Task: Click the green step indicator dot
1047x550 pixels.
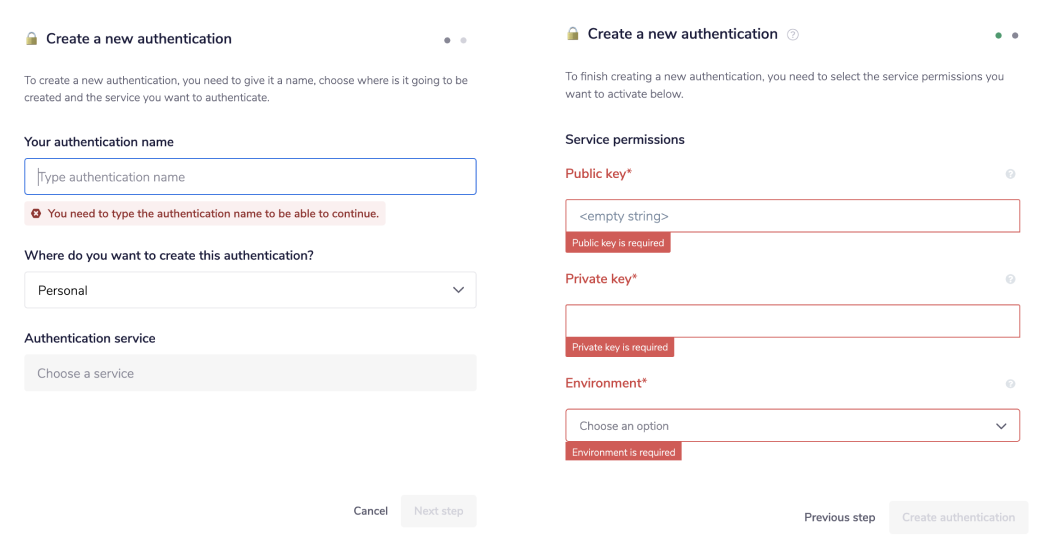Action: pyautogui.click(x=998, y=35)
